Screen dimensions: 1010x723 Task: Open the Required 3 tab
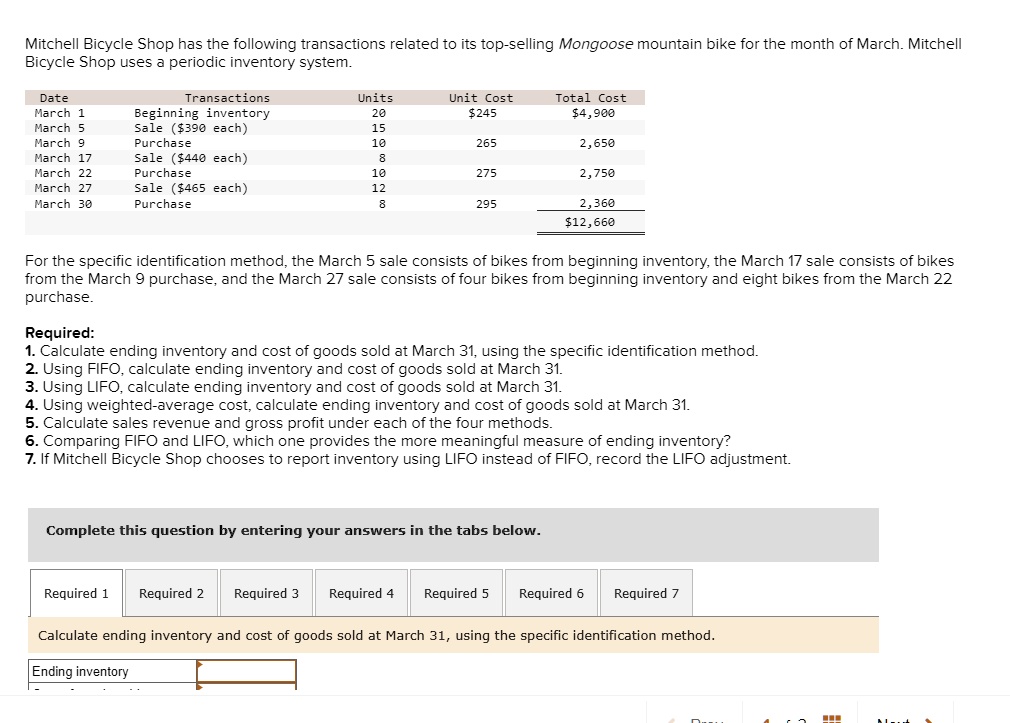click(266, 592)
